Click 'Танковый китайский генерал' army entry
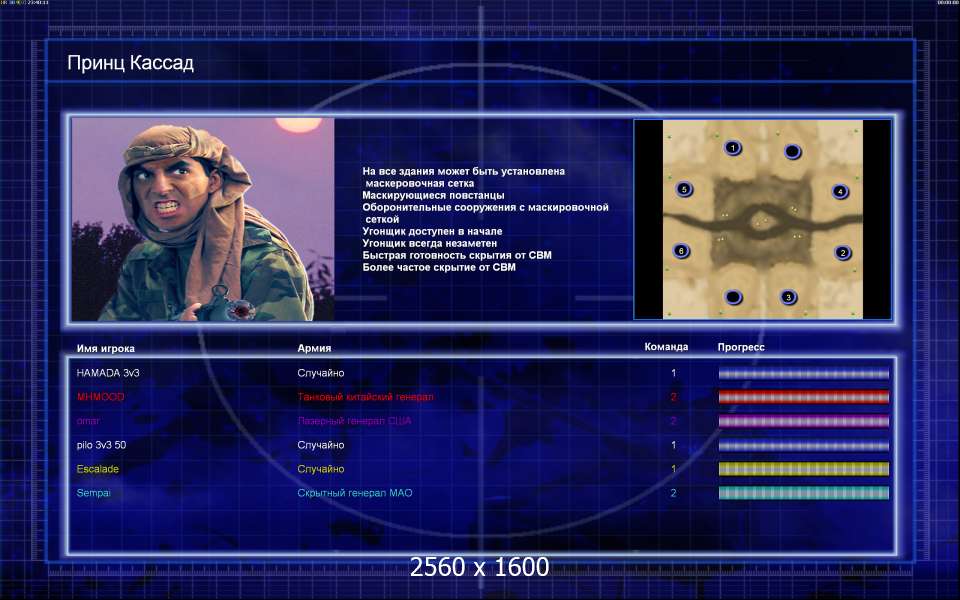Screen dimensions: 960x600 [x=366, y=397]
